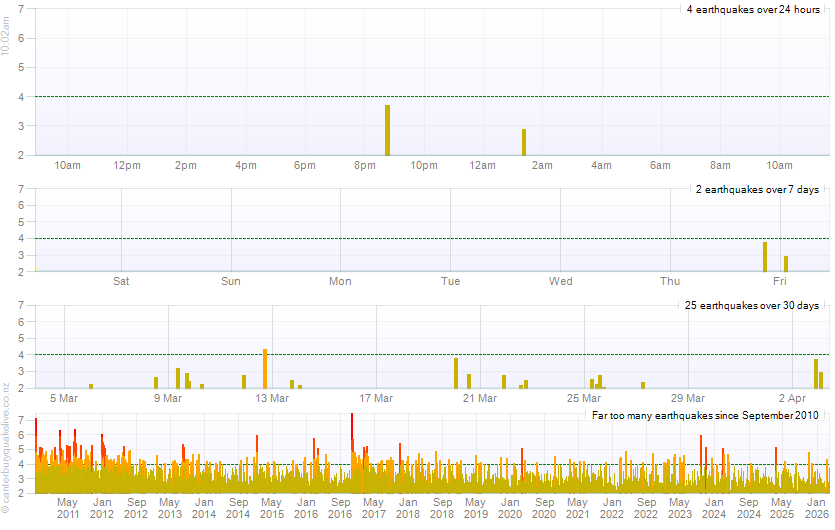Select the "25 earthquakes over 30 days" heading

point(752,305)
